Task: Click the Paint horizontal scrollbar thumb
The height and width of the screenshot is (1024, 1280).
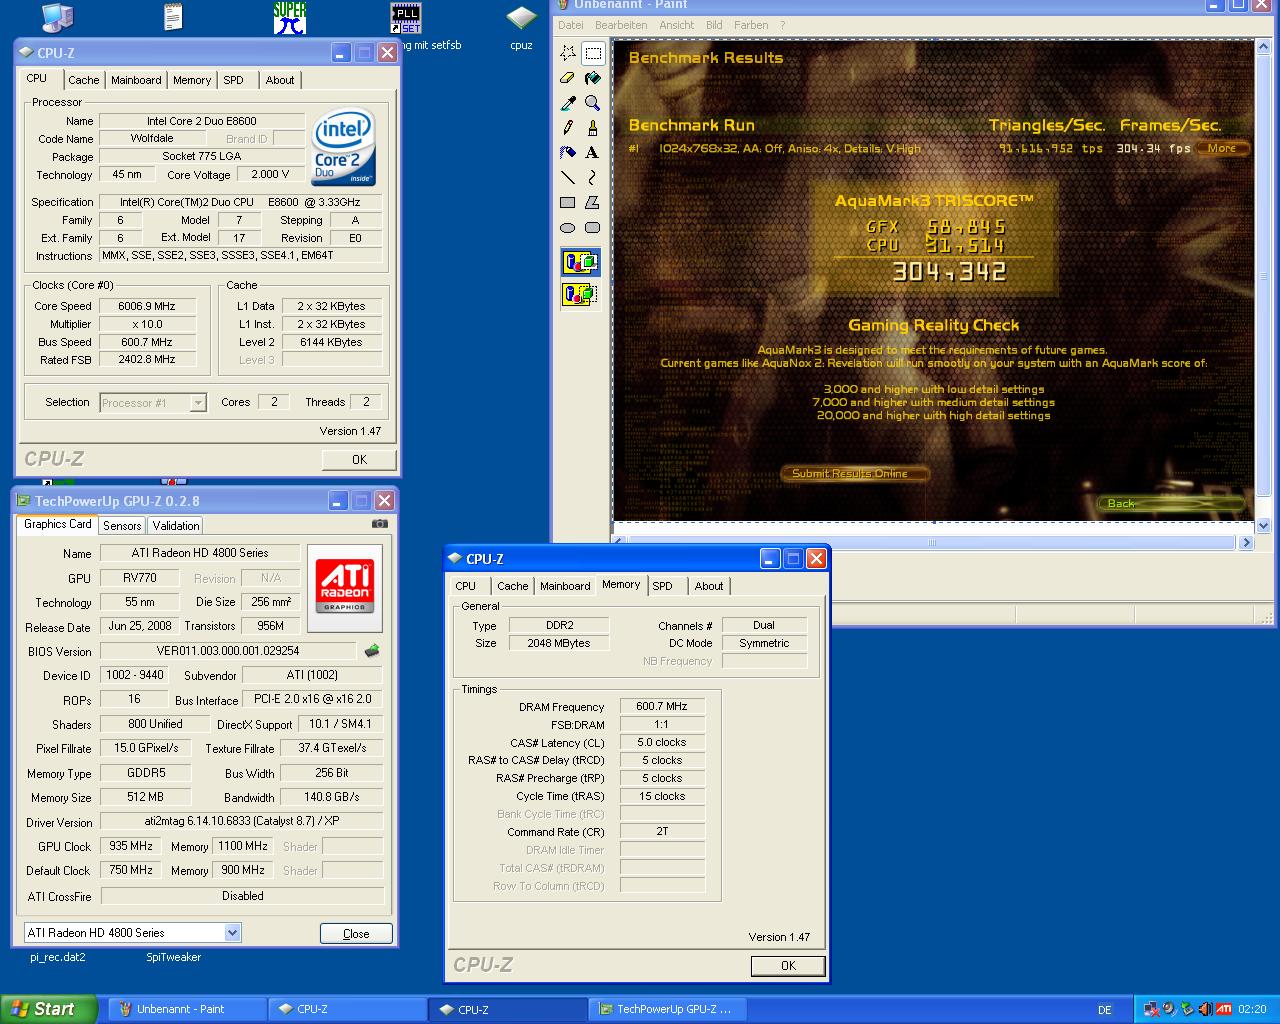Action: pos(932,543)
